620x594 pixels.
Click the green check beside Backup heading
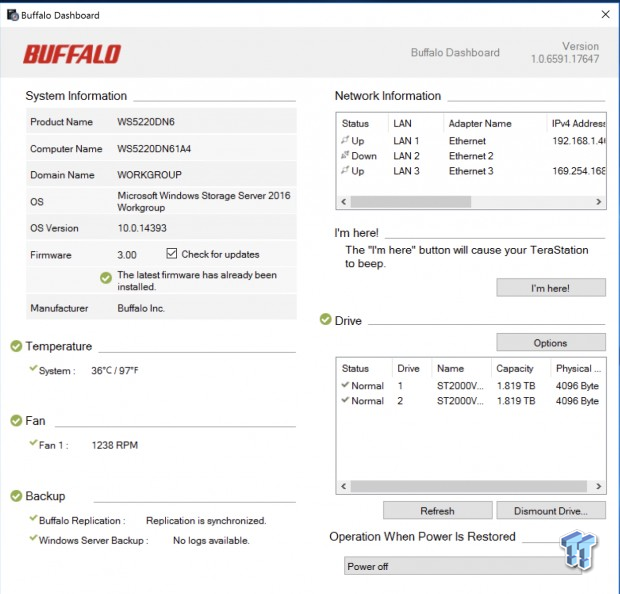coord(16,496)
